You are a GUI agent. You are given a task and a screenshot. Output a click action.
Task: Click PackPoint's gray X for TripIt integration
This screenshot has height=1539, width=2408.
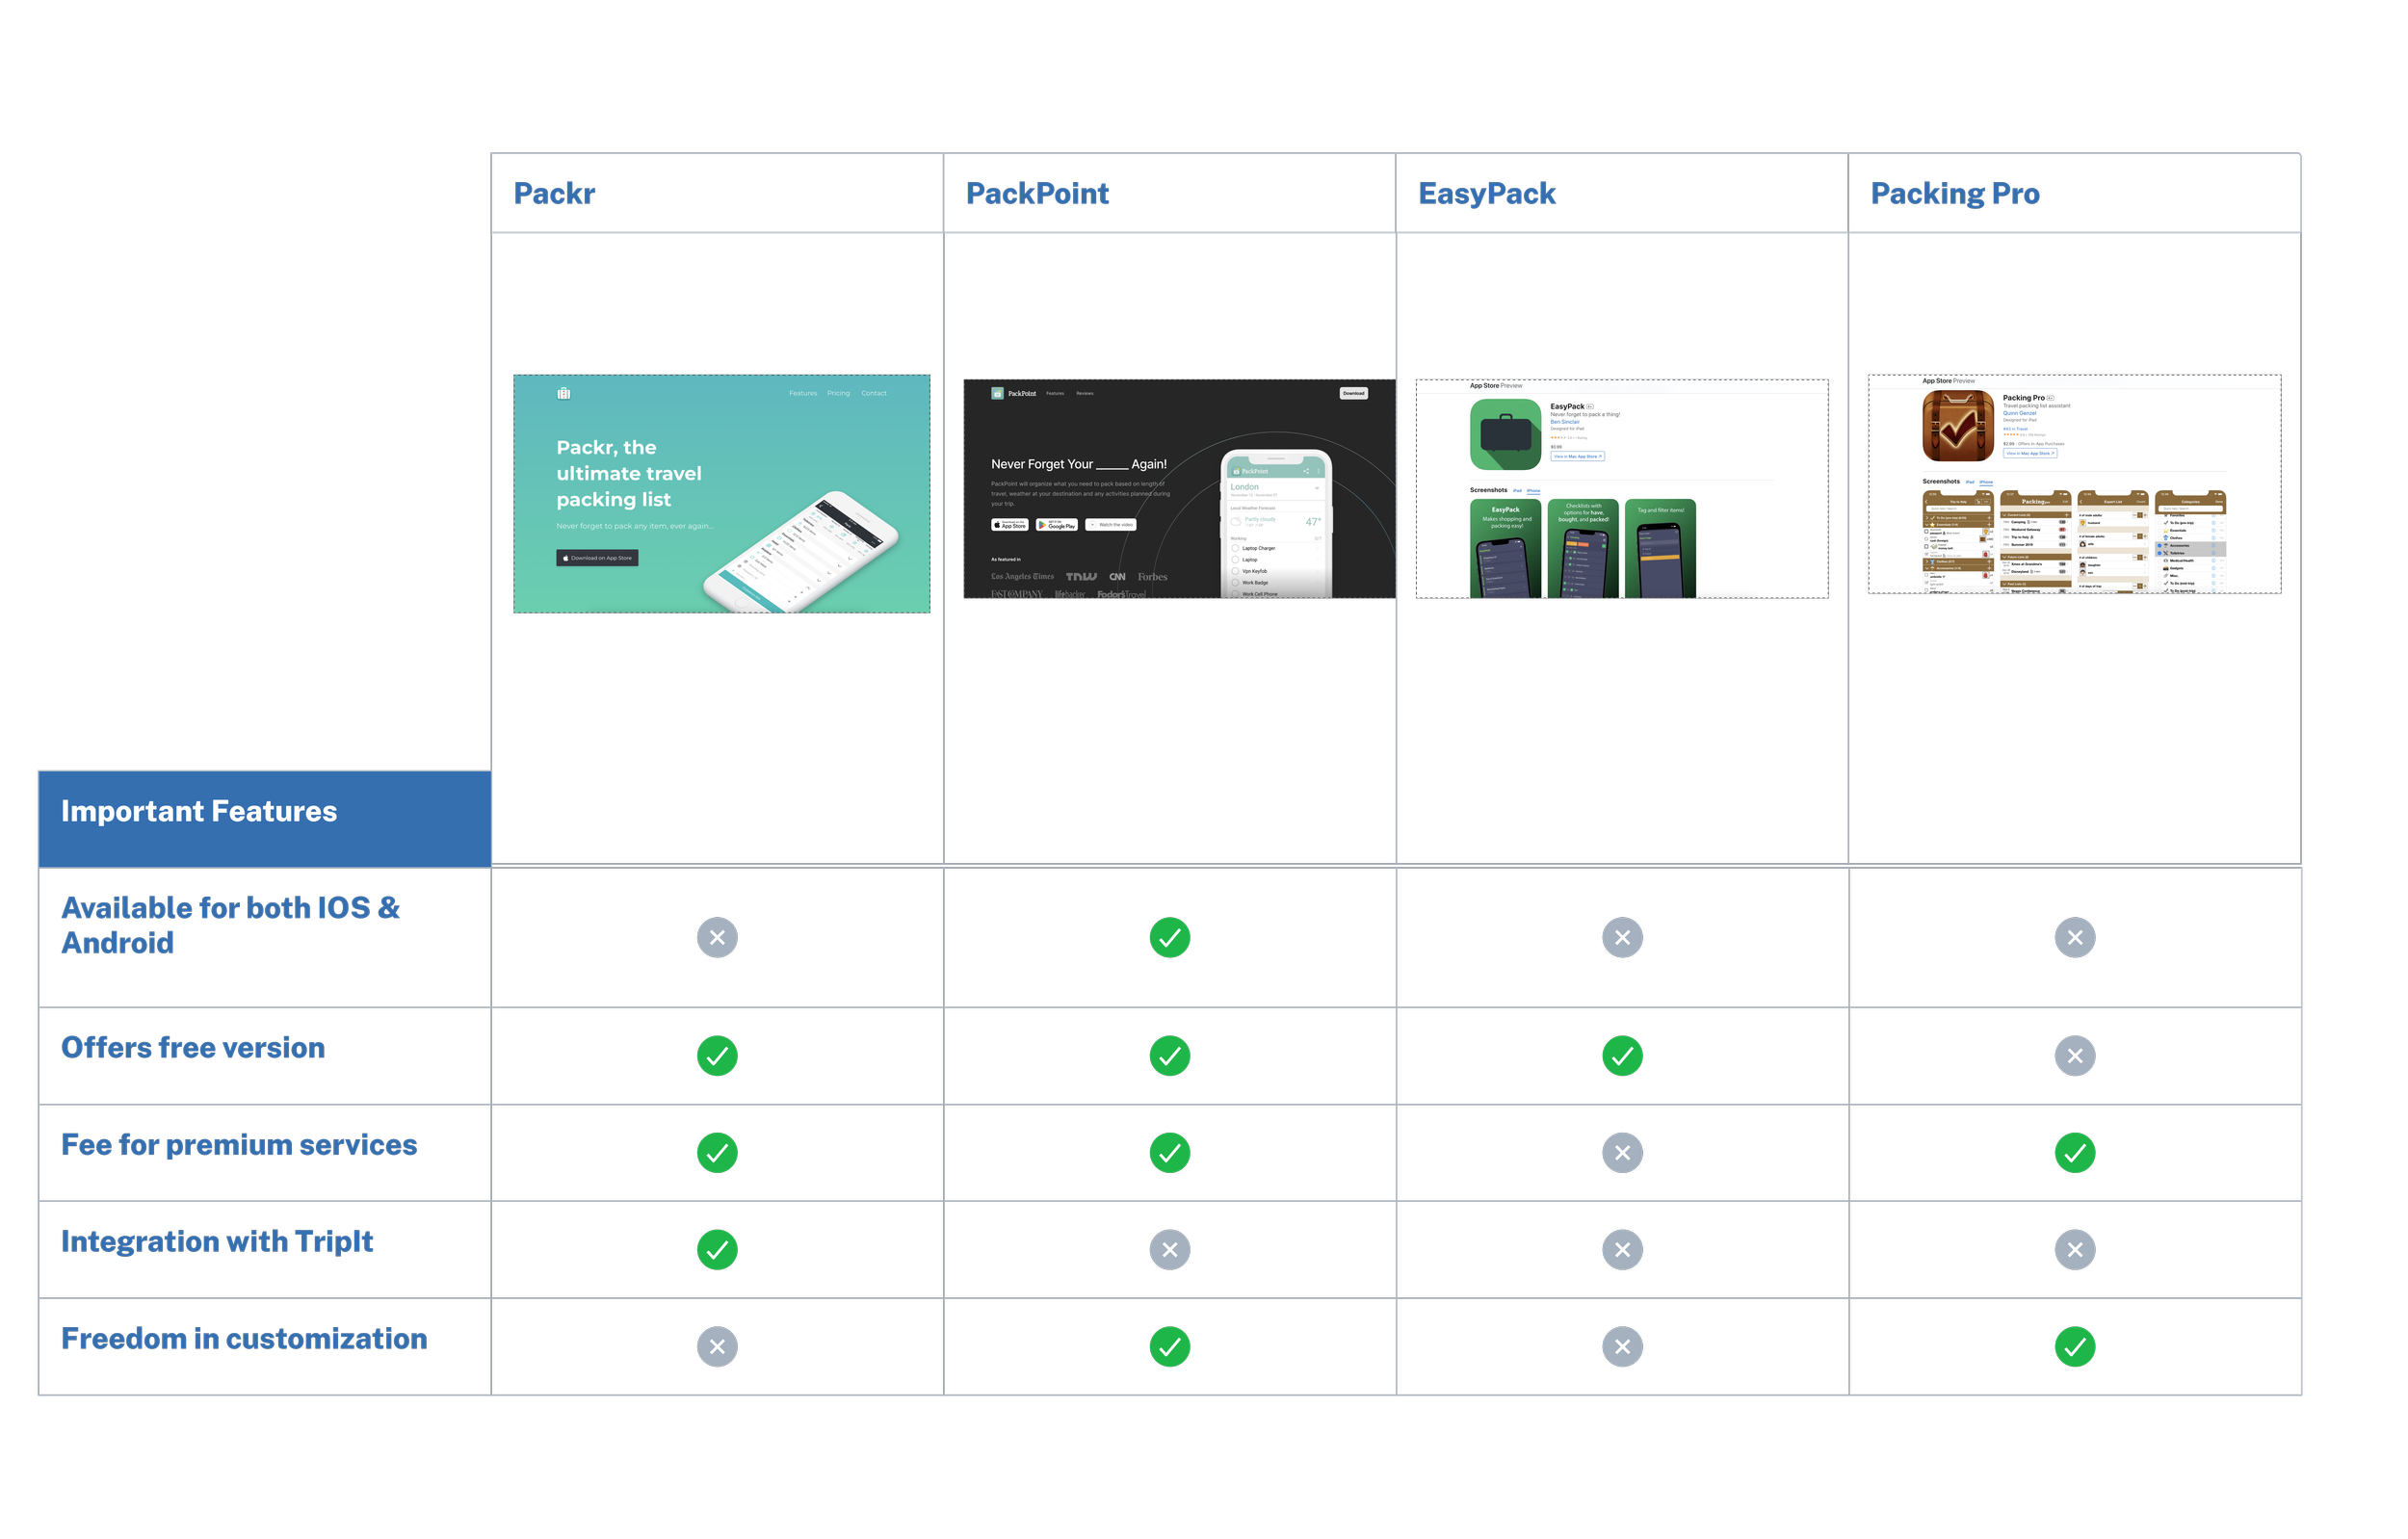click(1169, 1249)
